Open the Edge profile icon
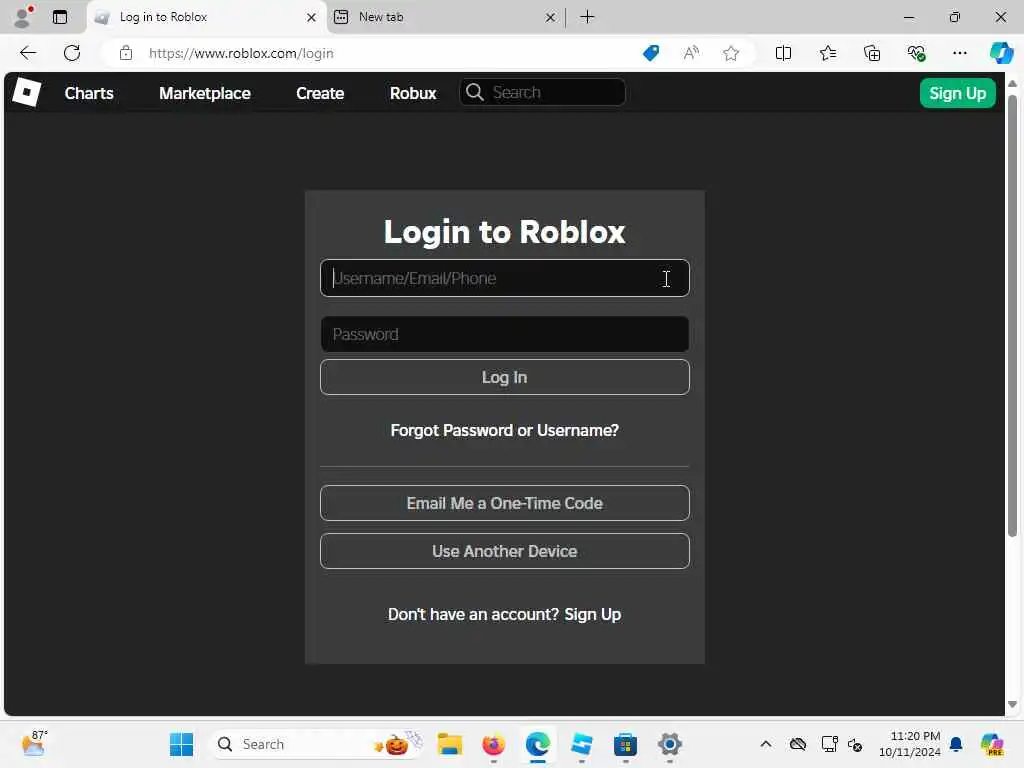This screenshot has height=768, width=1024. tap(23, 17)
